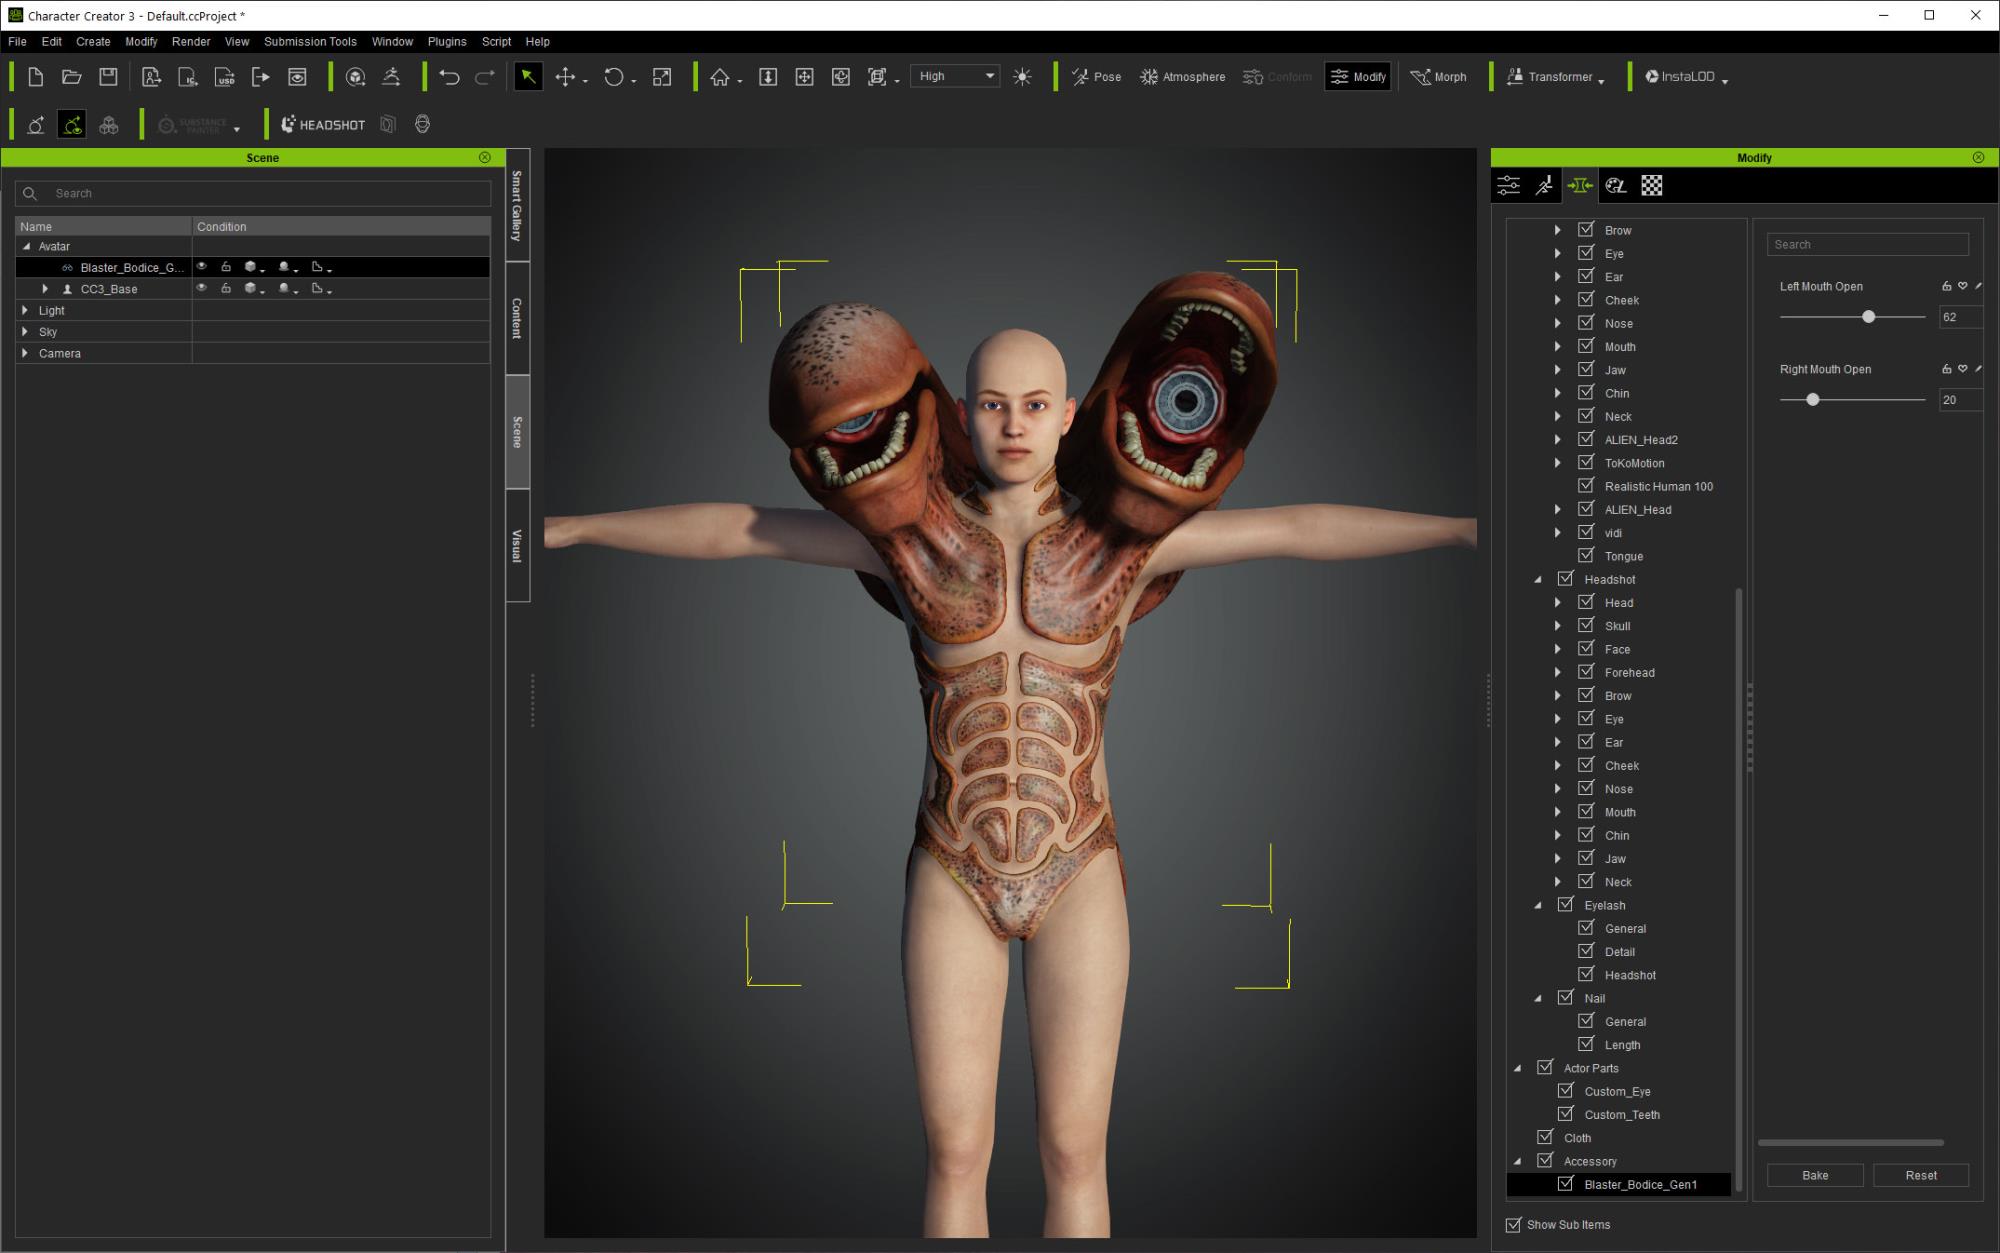Screen dimensions: 2000x1253
Task: Switch to the Content side tab
Action: [x=517, y=318]
